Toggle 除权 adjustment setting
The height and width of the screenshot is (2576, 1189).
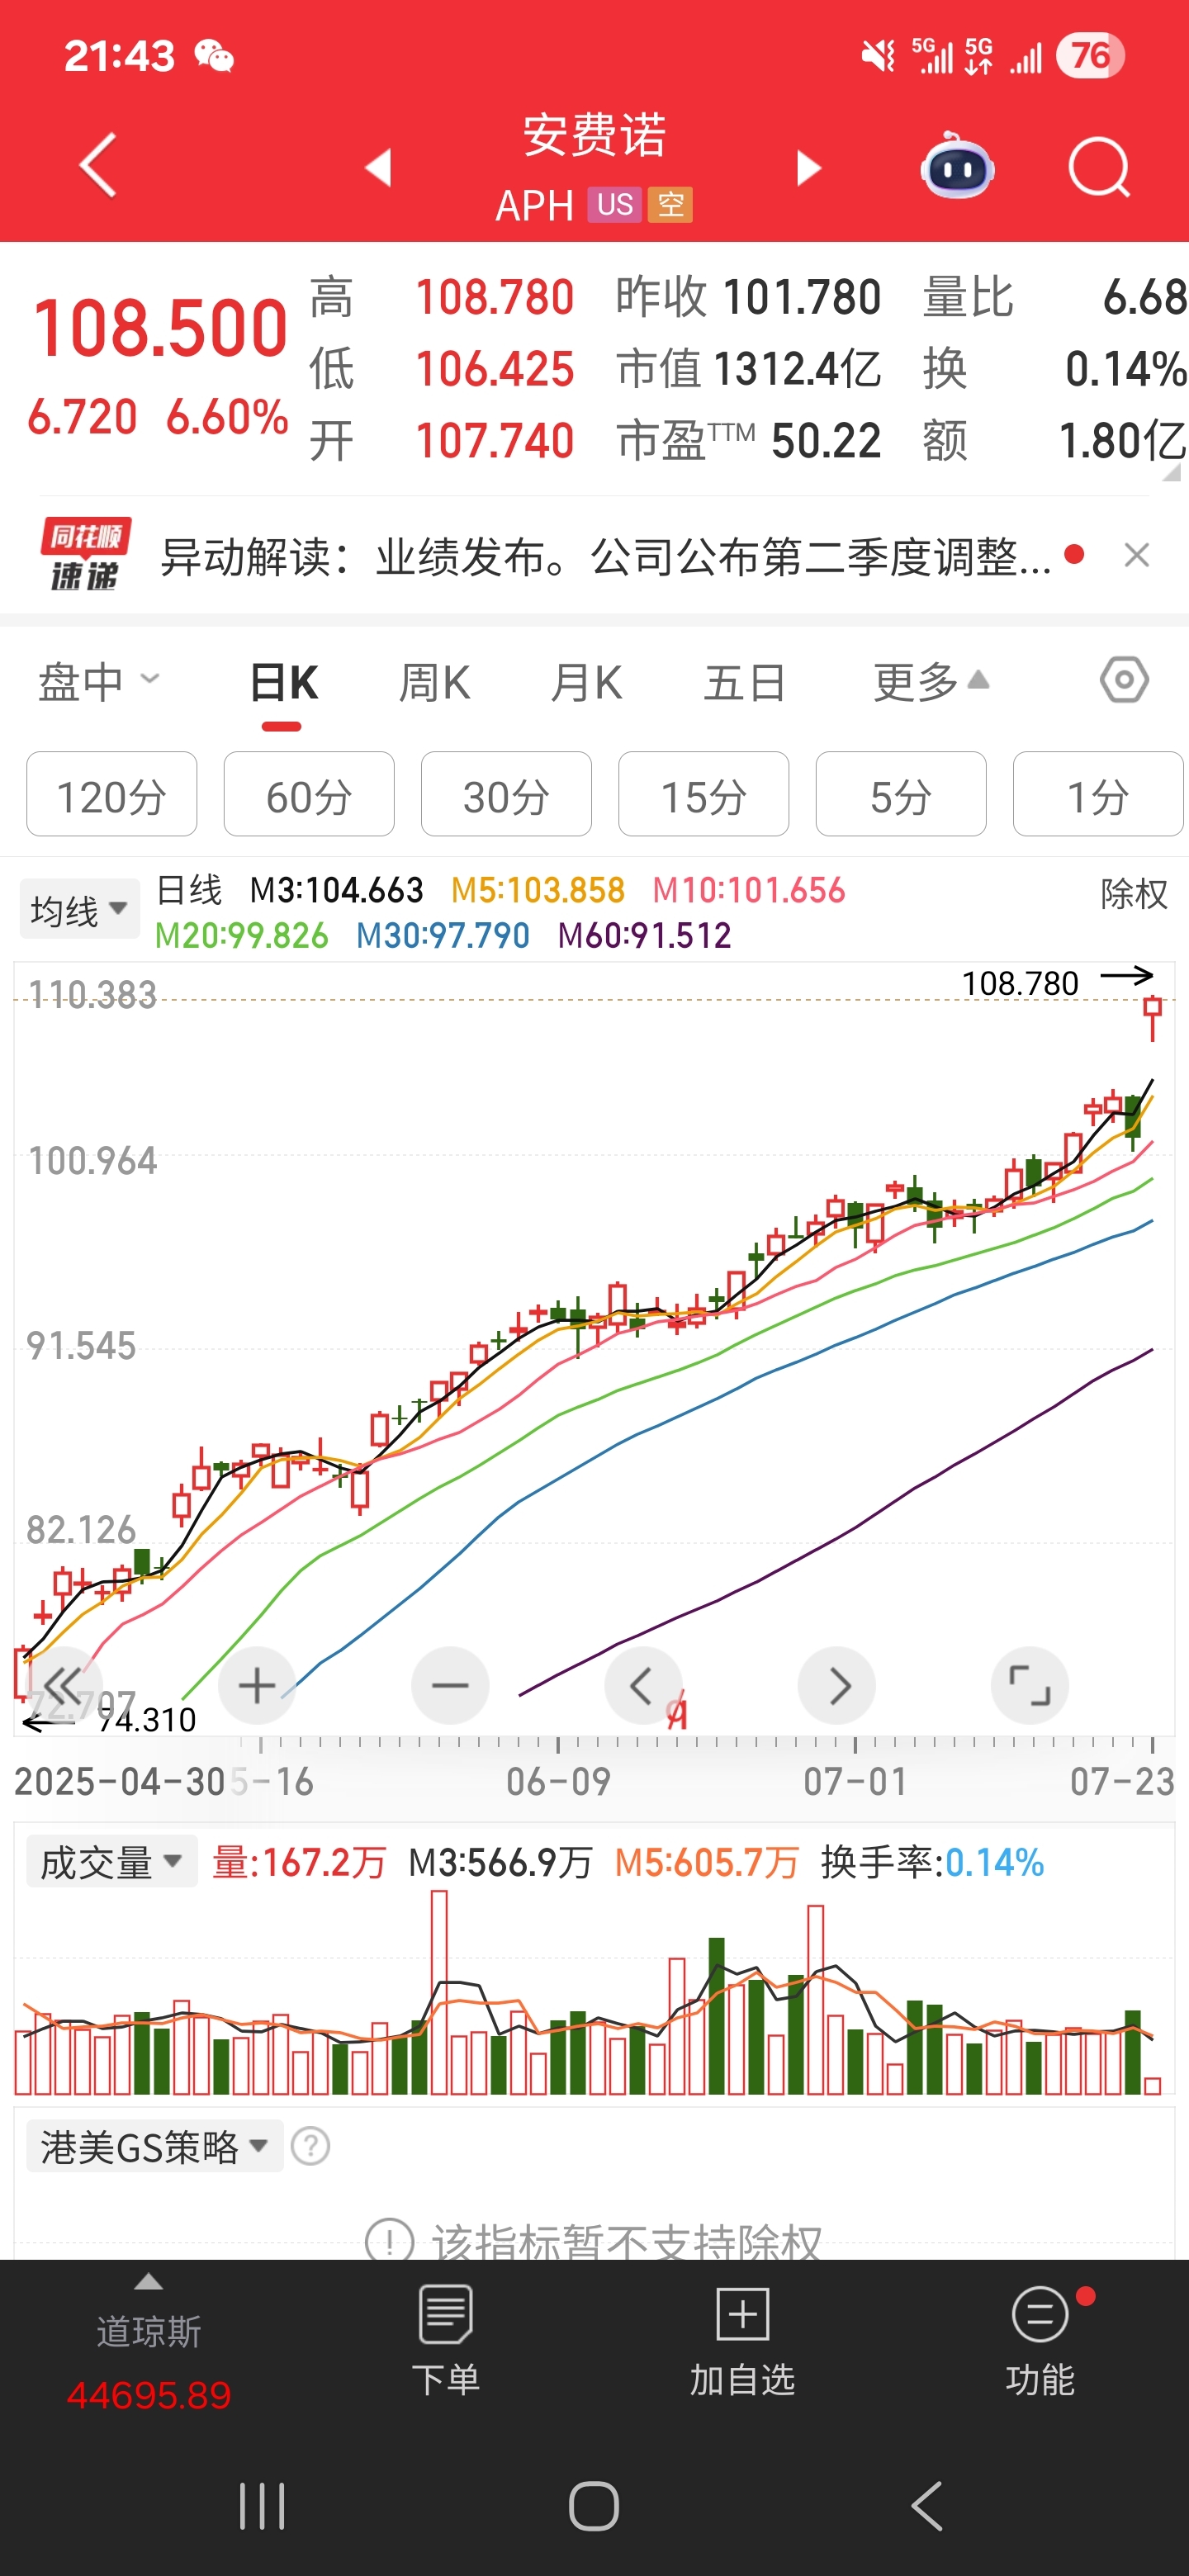(x=1134, y=893)
